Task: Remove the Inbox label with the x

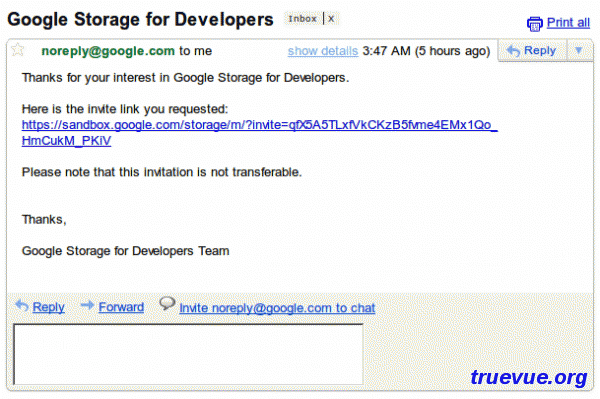Action: point(331,19)
